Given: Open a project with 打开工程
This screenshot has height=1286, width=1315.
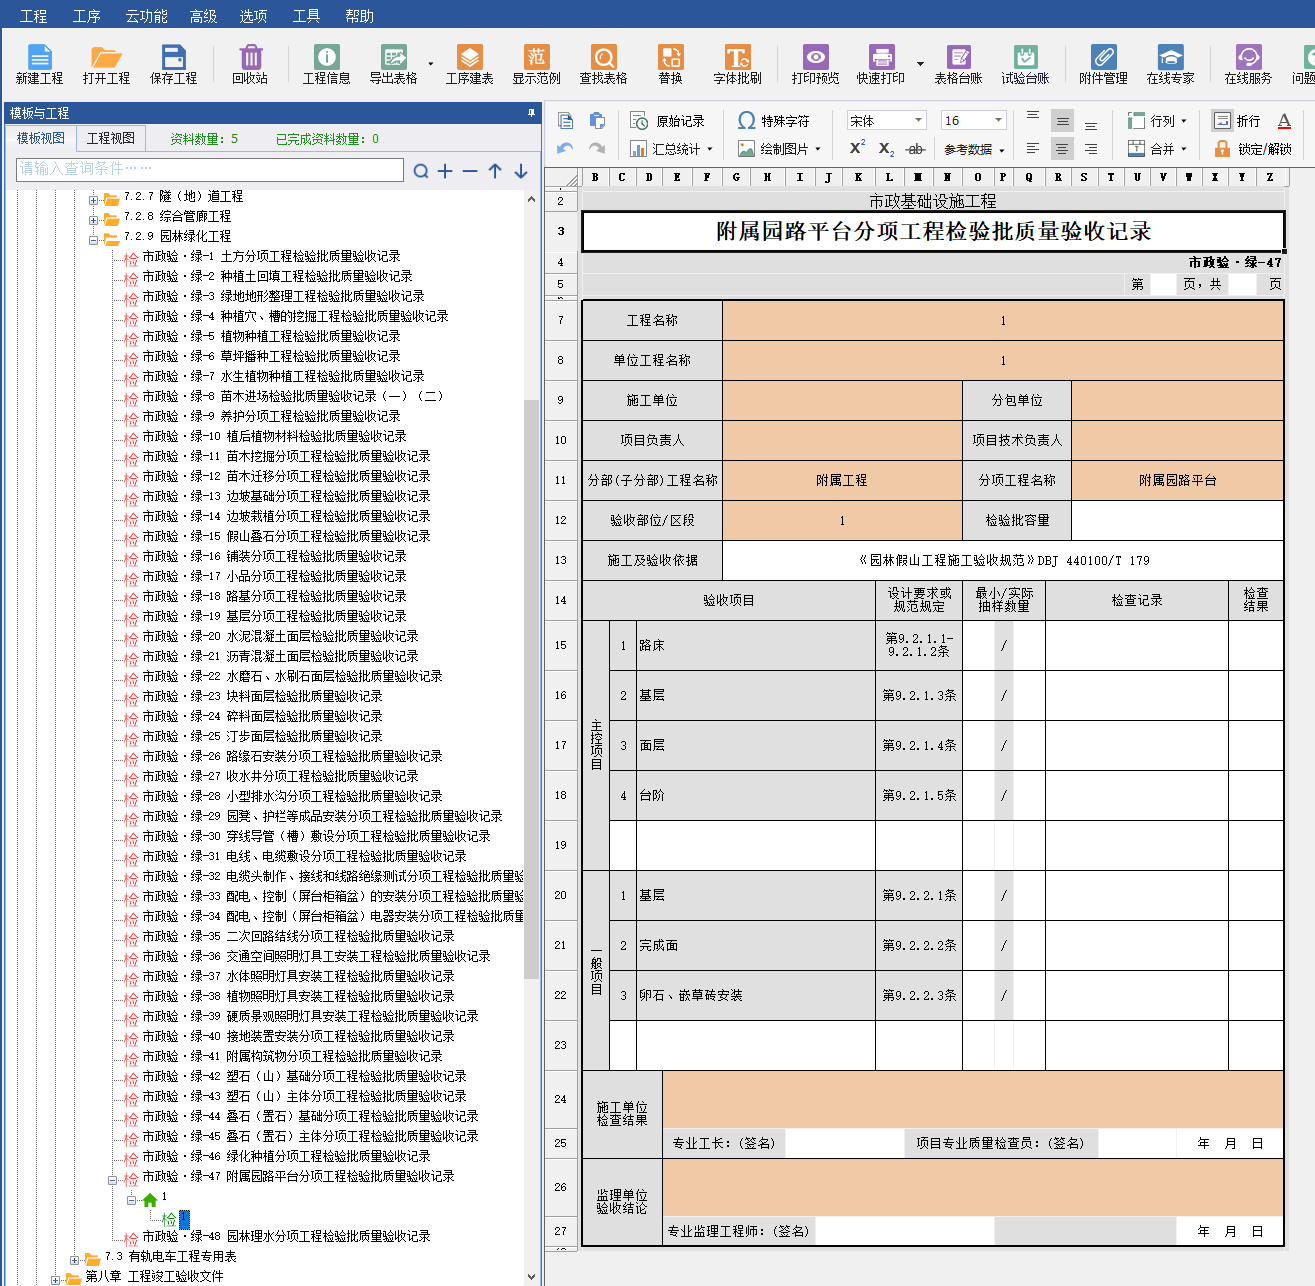Looking at the screenshot, I should (x=106, y=64).
